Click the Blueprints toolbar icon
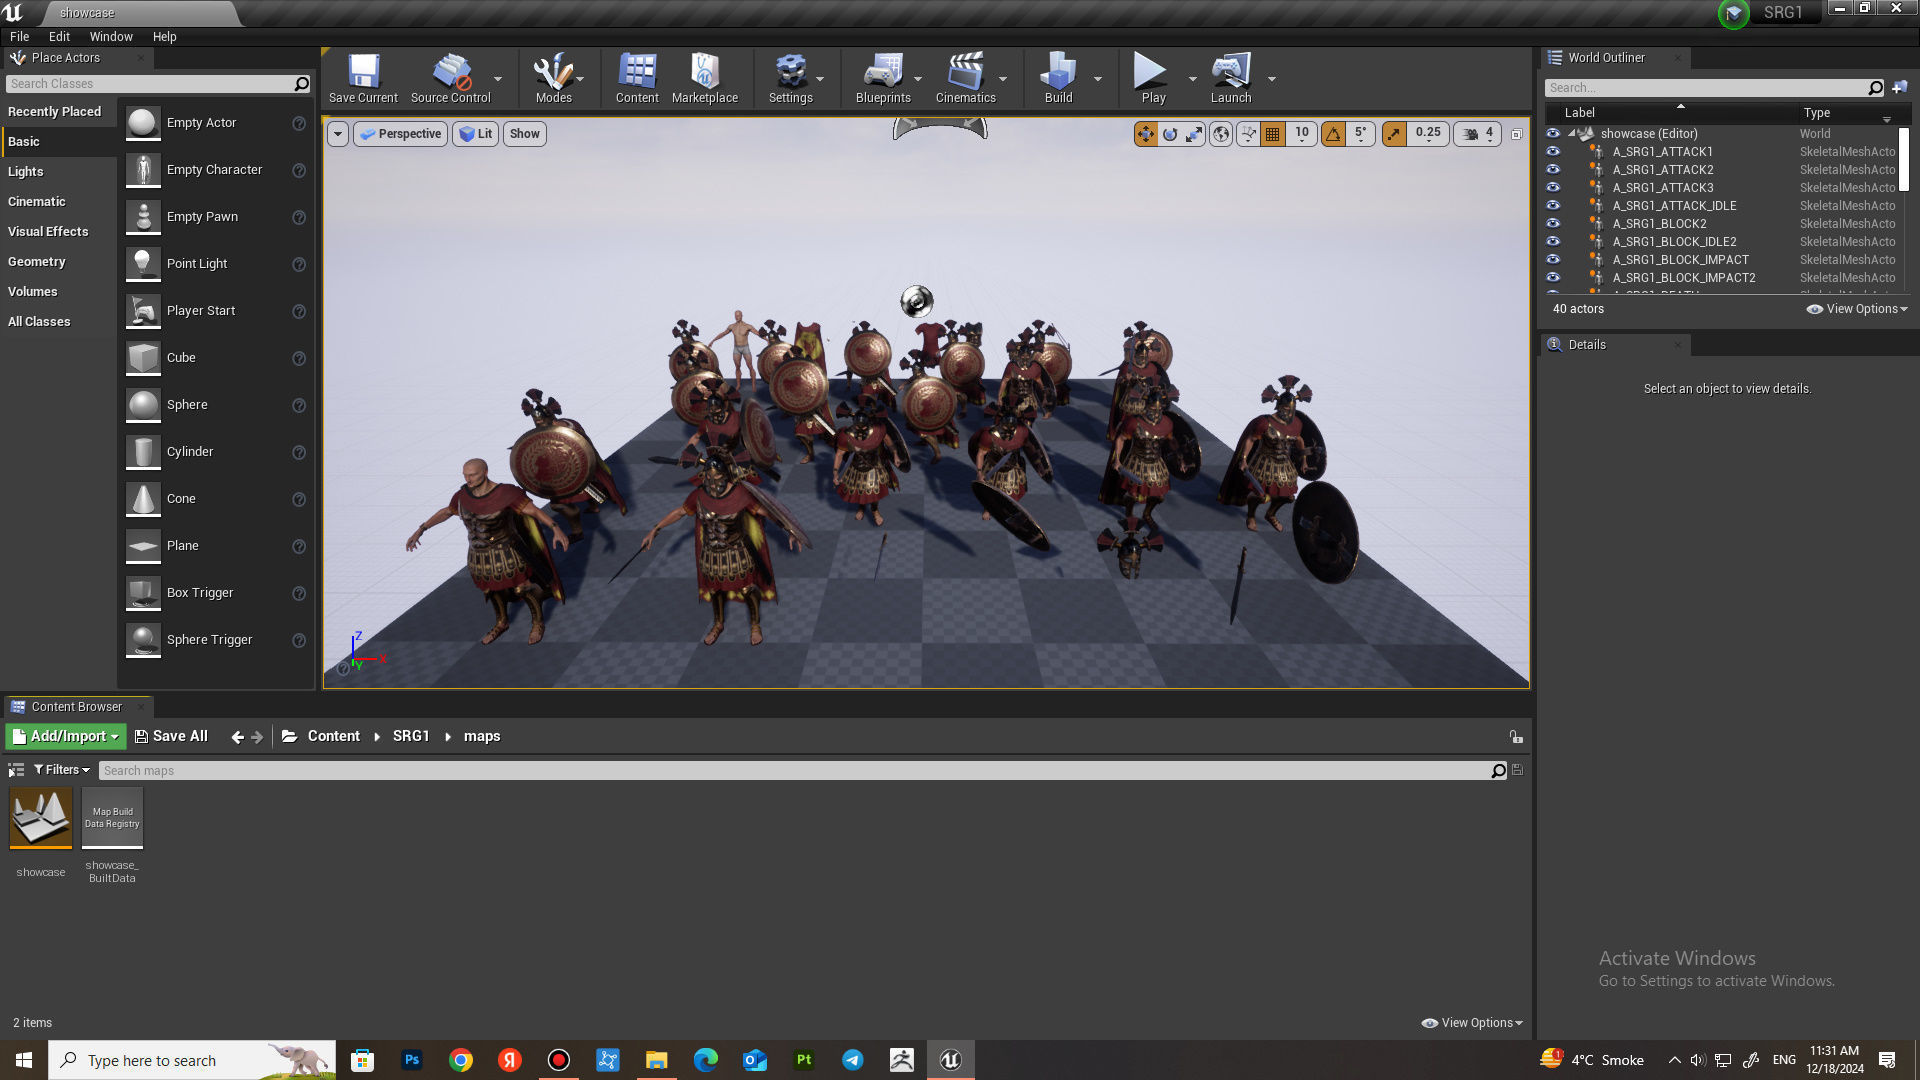The height and width of the screenshot is (1080, 1920). pos(883,73)
